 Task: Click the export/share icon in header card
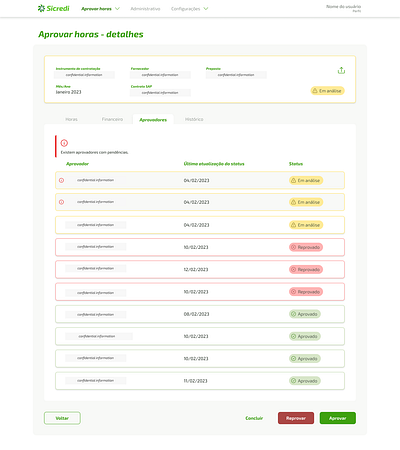(341, 70)
